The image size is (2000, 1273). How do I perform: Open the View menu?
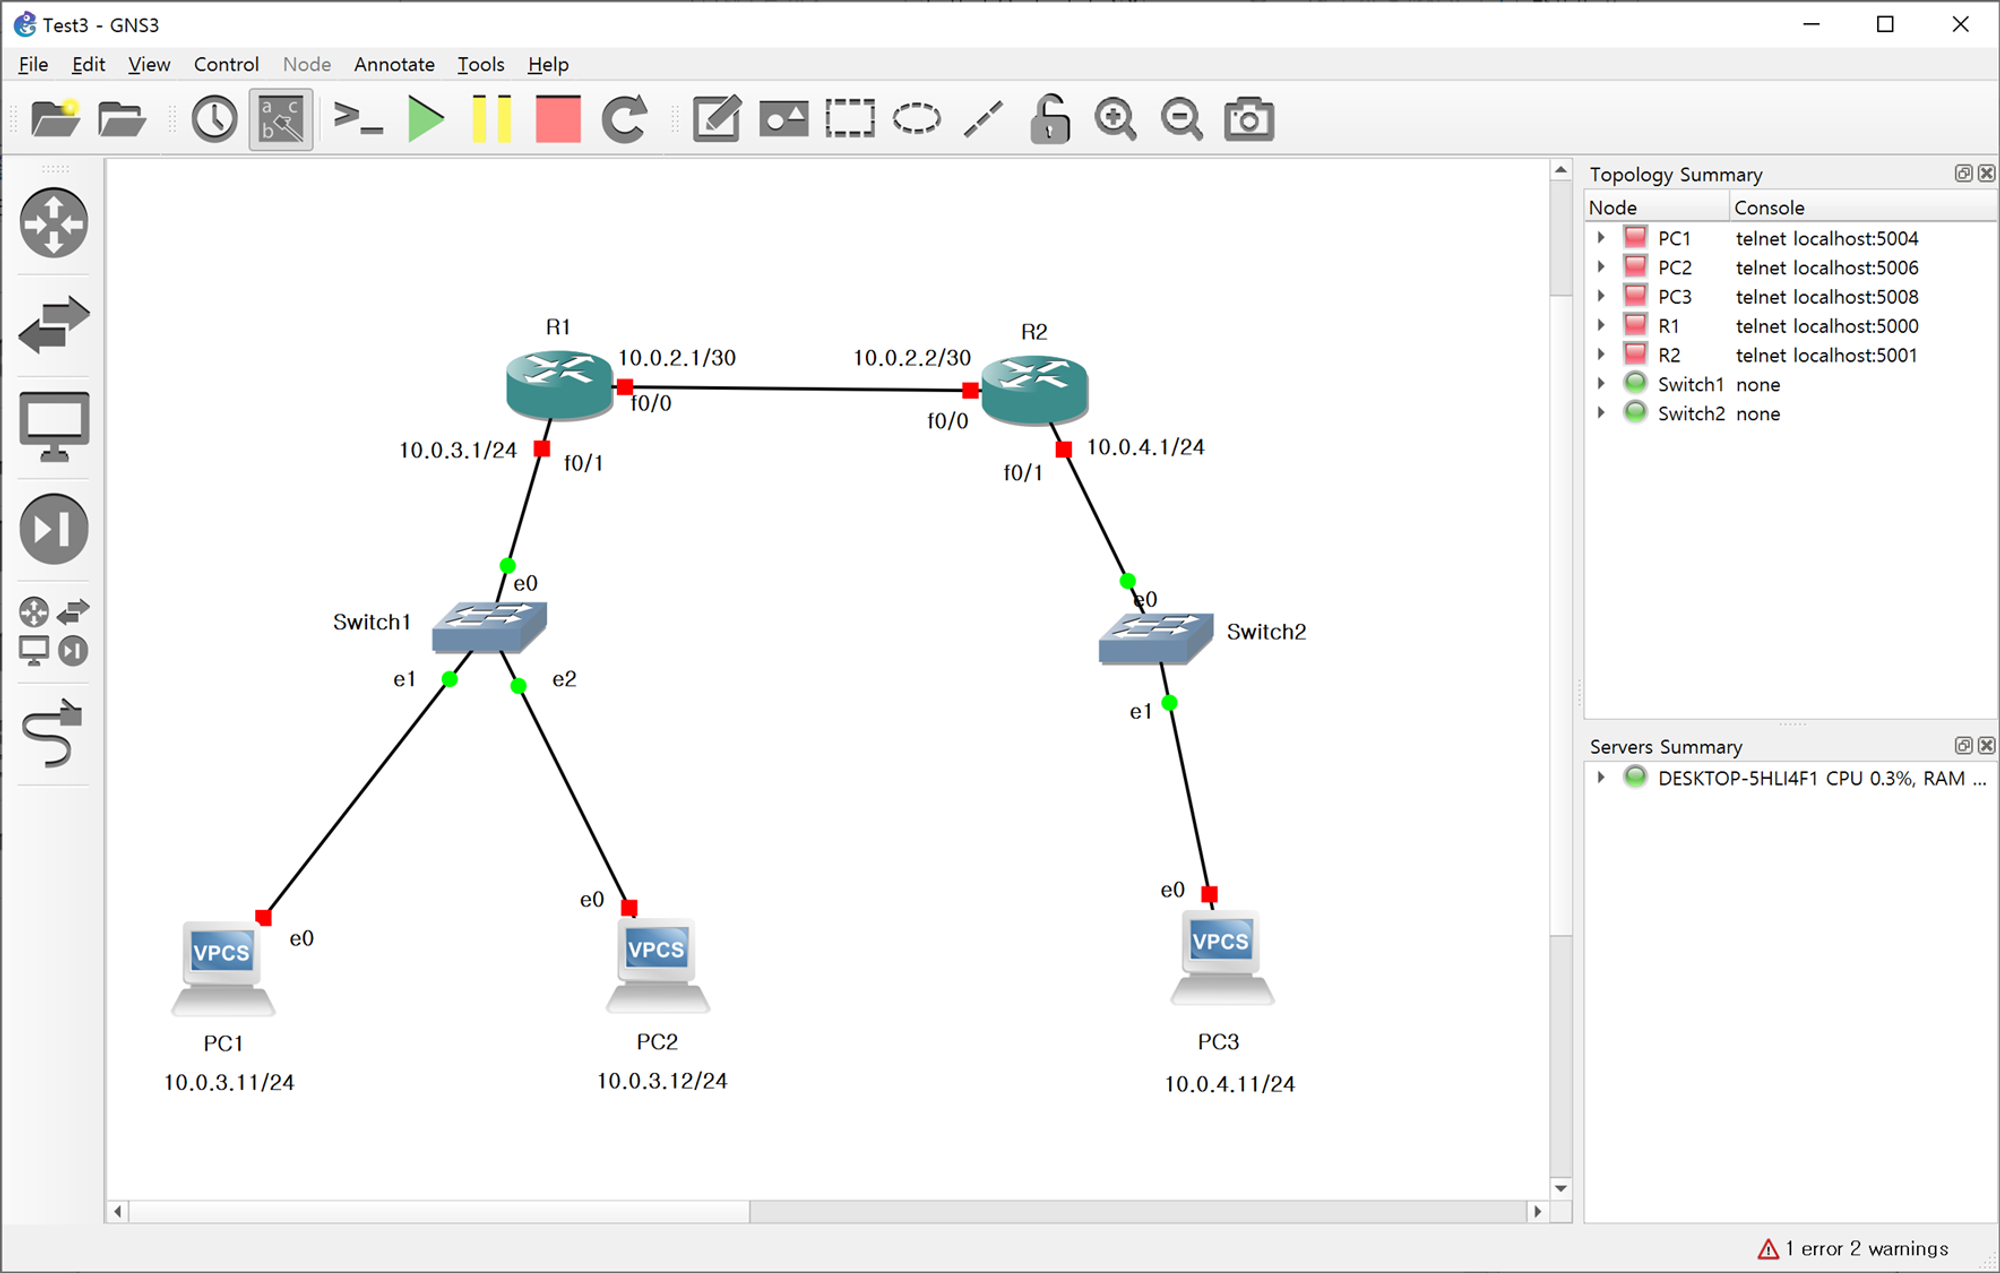pyautogui.click(x=149, y=64)
